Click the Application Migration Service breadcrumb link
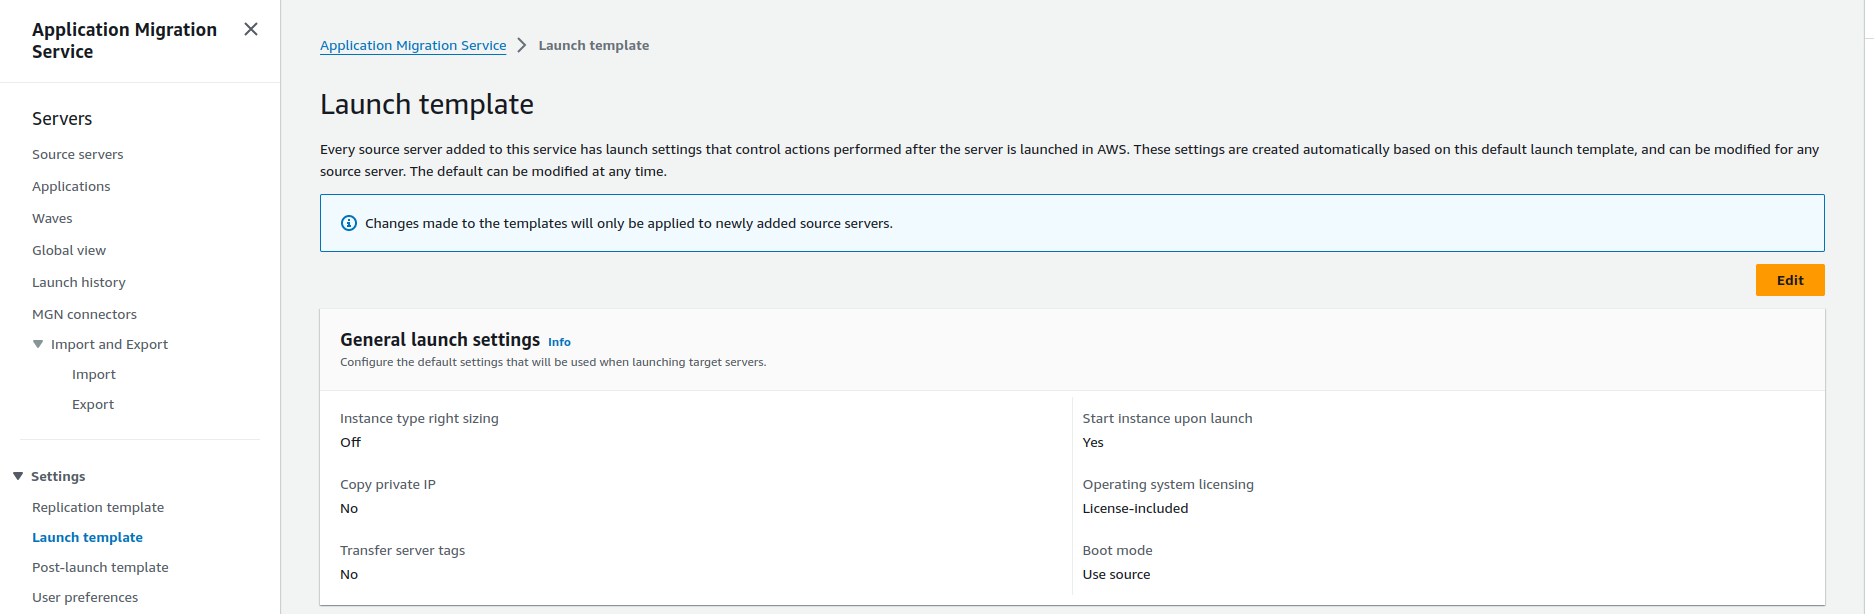Screen dimensions: 1874x614 point(413,45)
